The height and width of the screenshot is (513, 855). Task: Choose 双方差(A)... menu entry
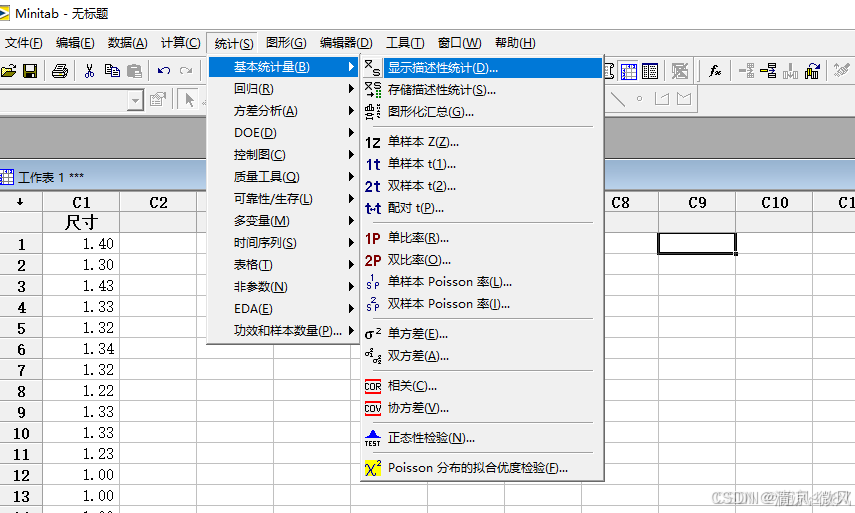[482, 356]
